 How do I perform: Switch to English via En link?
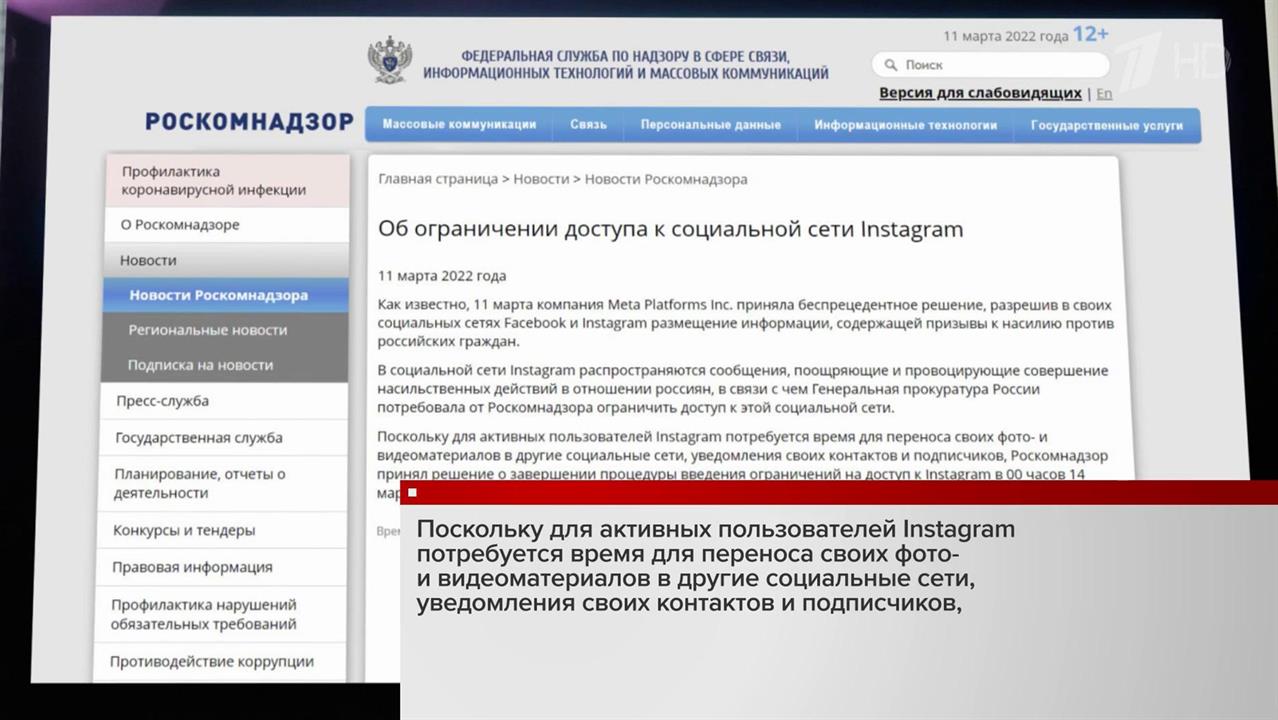click(x=1104, y=93)
